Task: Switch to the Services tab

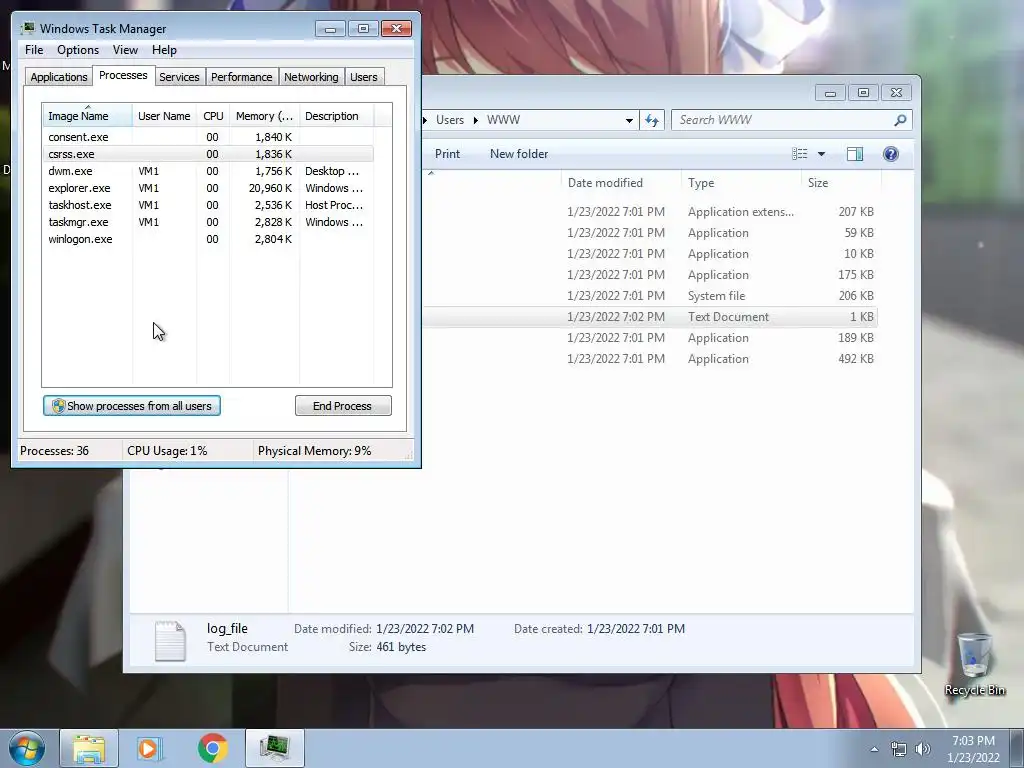Action: [x=179, y=77]
